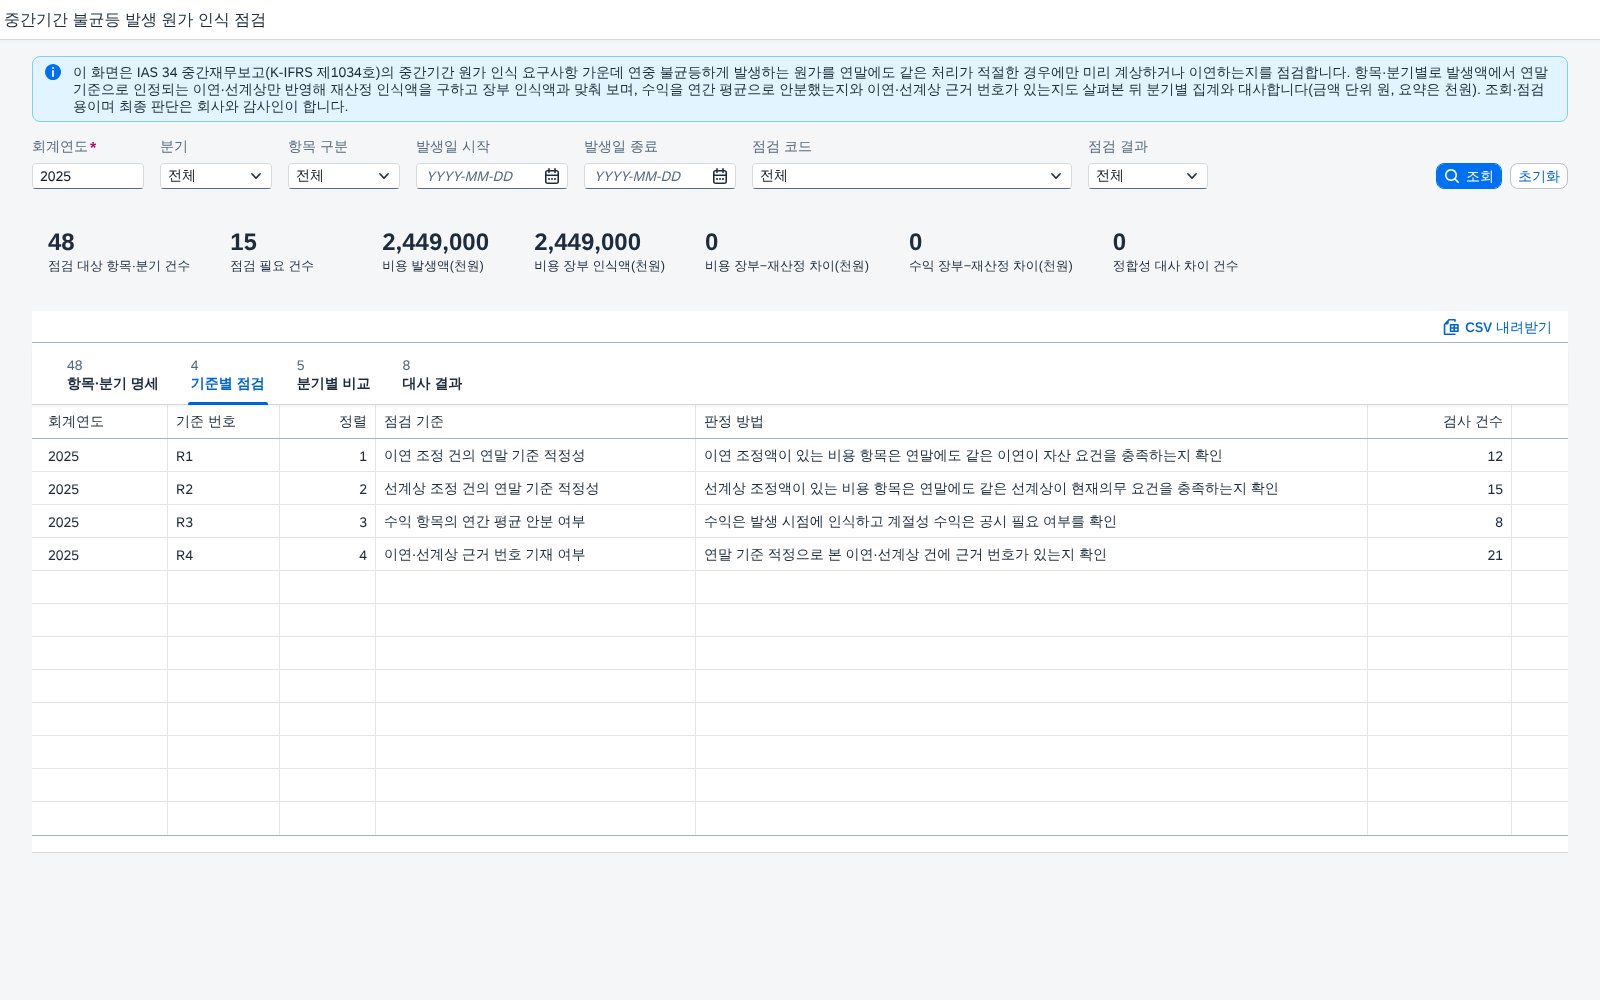Image resolution: width=1600 pixels, height=1000 pixels.
Task: Click the 점검 대상 항목·분기 건수 value 48
Action: tap(61, 242)
